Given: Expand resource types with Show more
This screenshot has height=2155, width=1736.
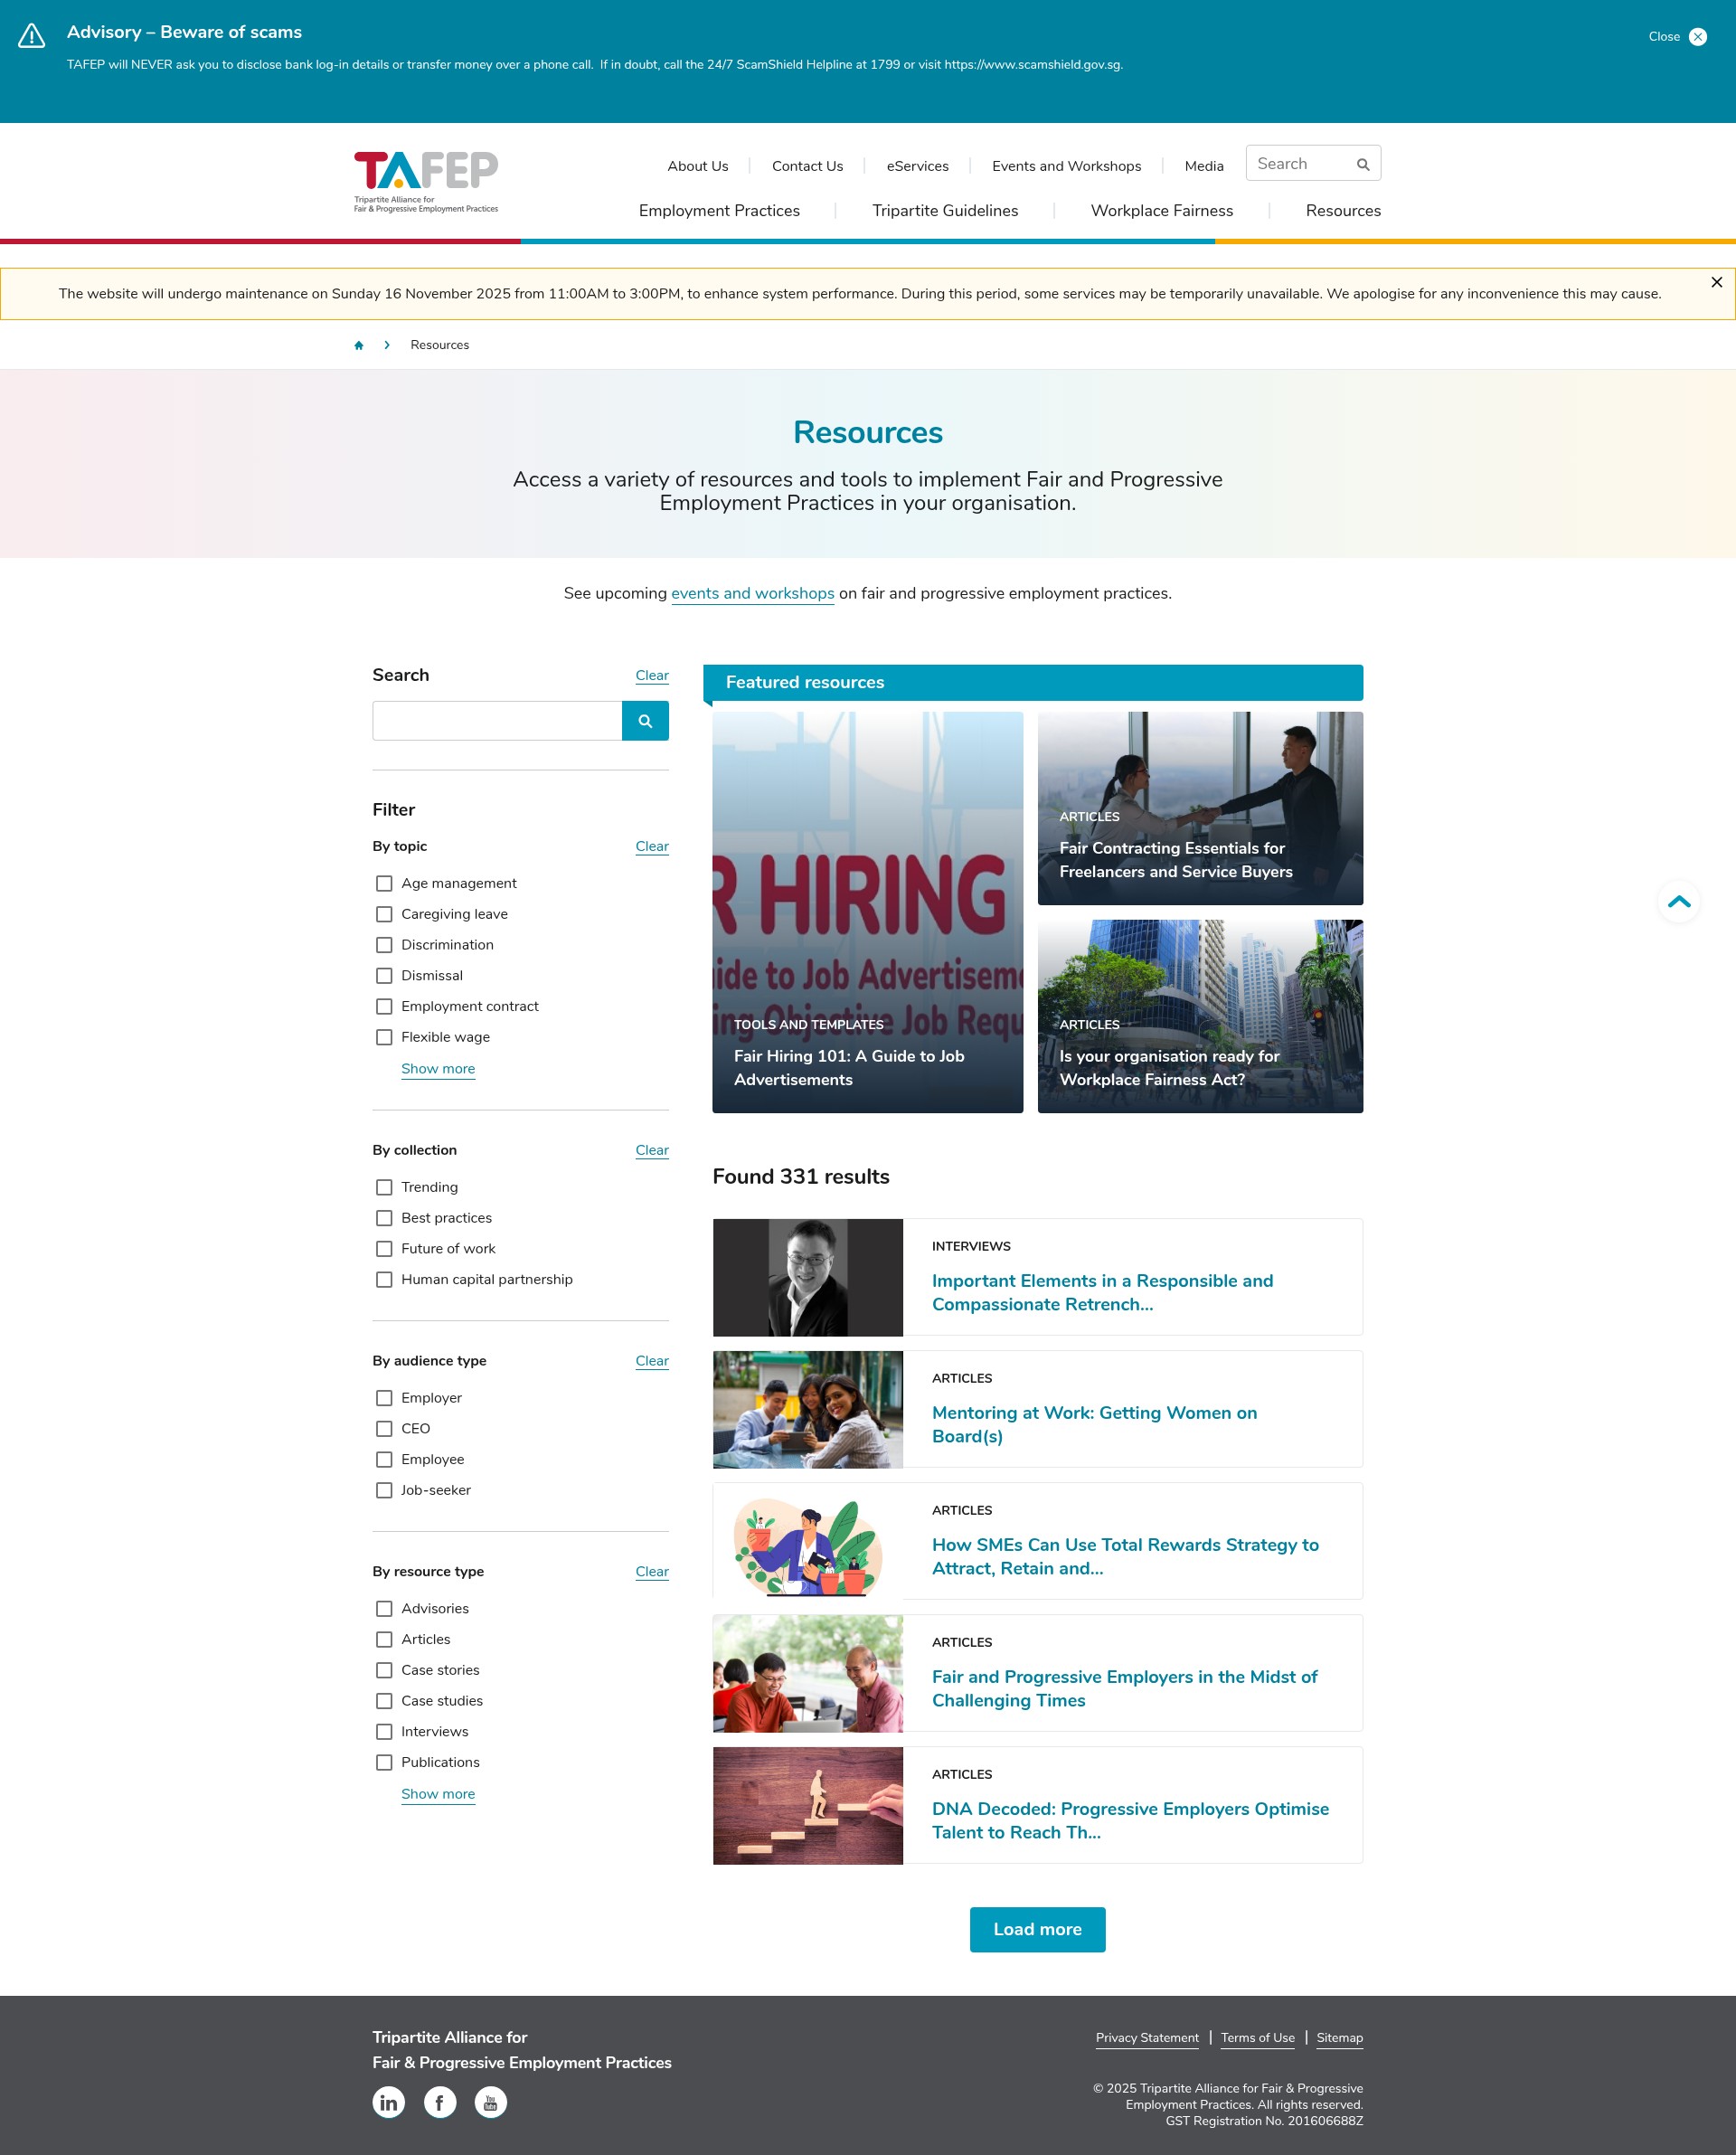Looking at the screenshot, I should [438, 1794].
